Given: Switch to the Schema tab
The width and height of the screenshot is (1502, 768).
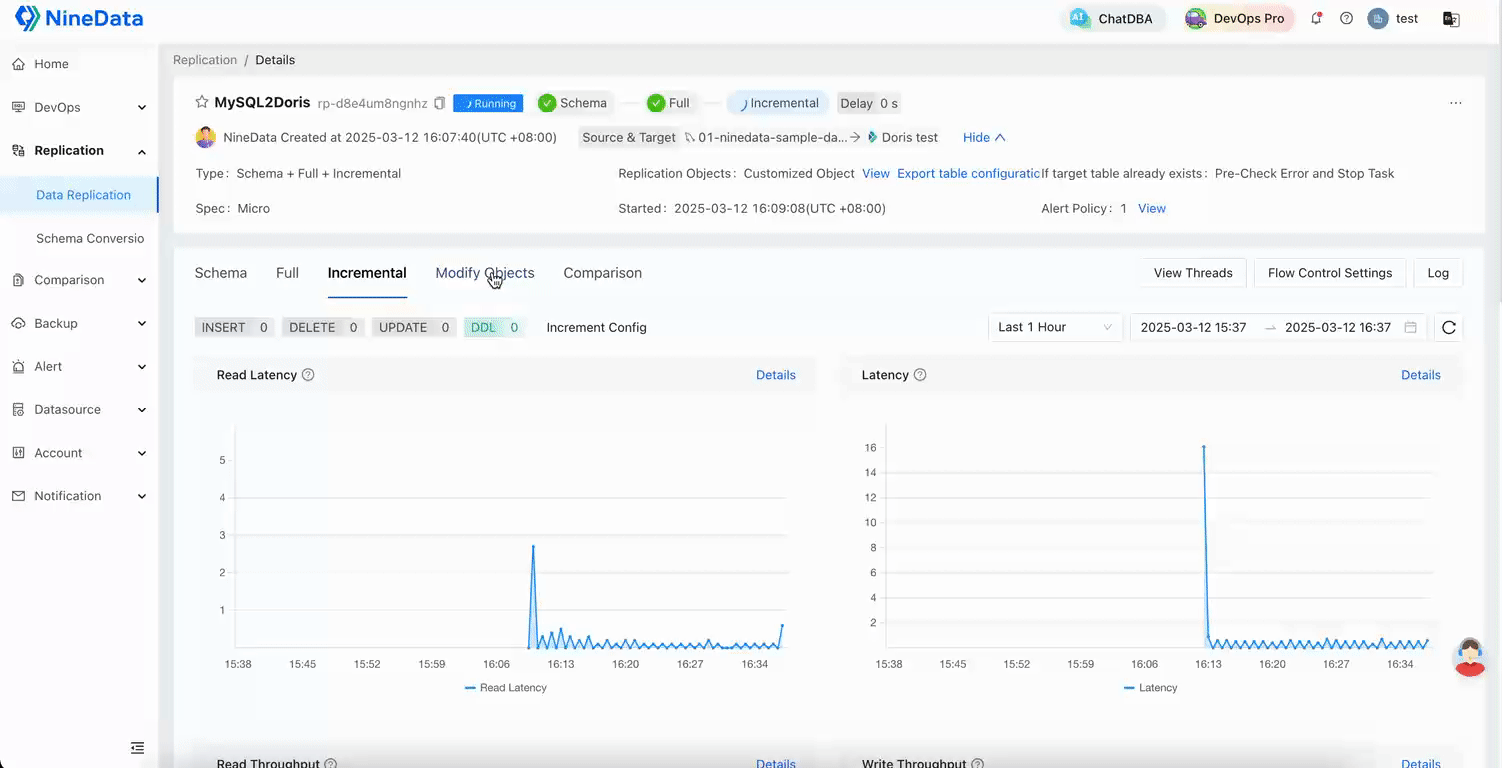Looking at the screenshot, I should [221, 273].
